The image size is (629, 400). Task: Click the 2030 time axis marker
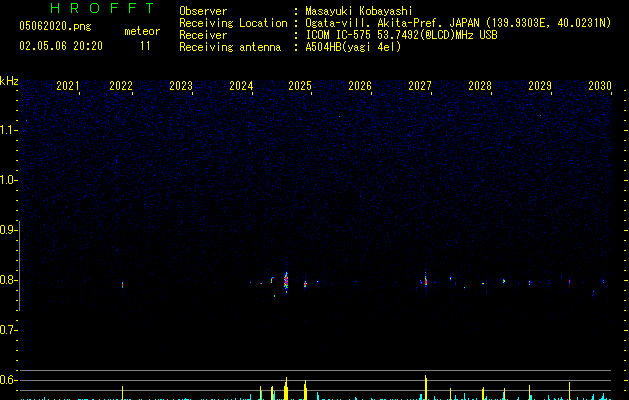pyautogui.click(x=600, y=86)
